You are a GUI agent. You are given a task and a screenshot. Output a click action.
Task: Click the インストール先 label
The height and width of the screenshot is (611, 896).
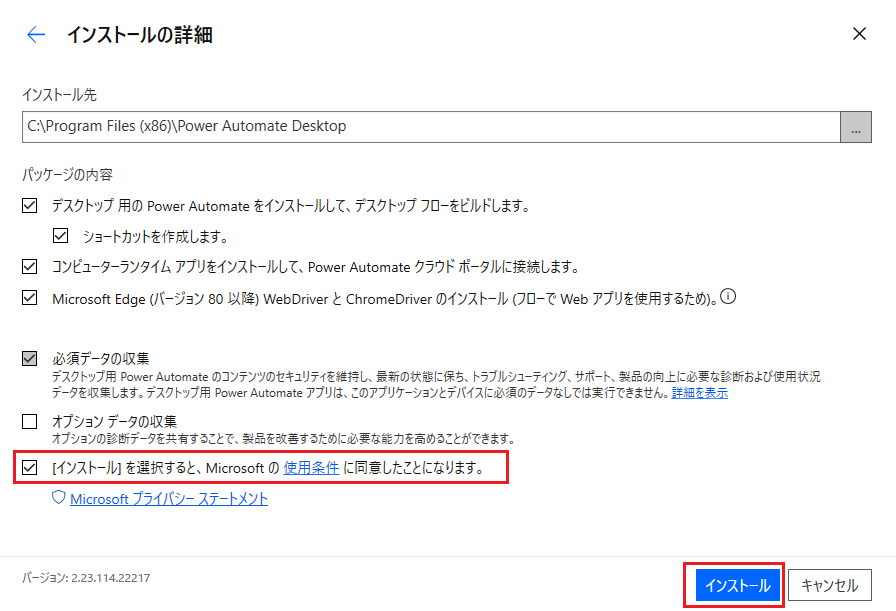(59, 95)
